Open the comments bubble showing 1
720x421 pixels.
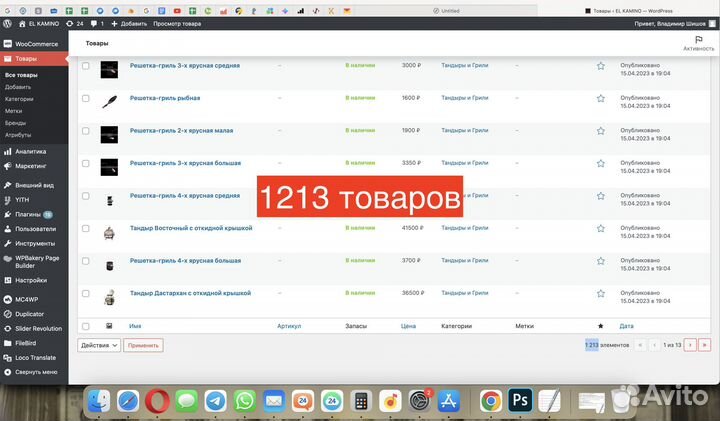click(x=97, y=23)
